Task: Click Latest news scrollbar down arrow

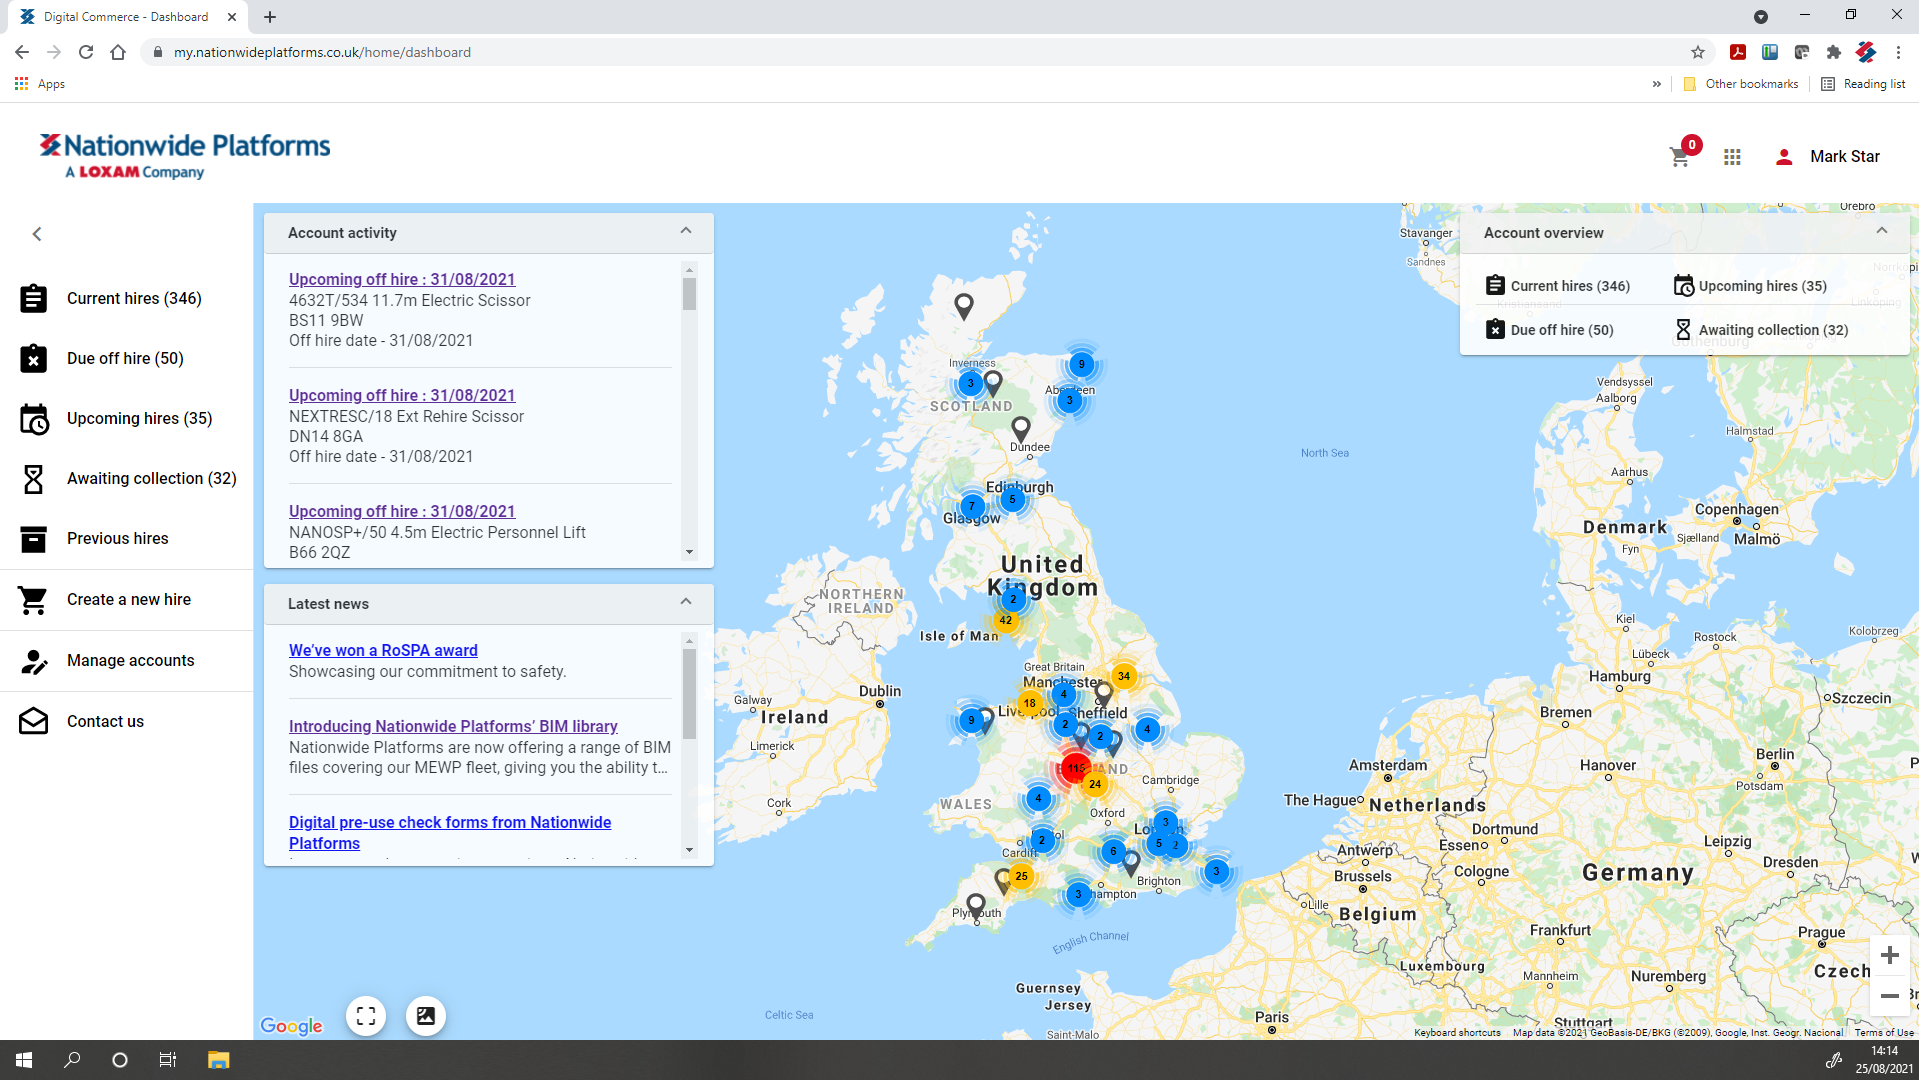Action: click(x=689, y=850)
